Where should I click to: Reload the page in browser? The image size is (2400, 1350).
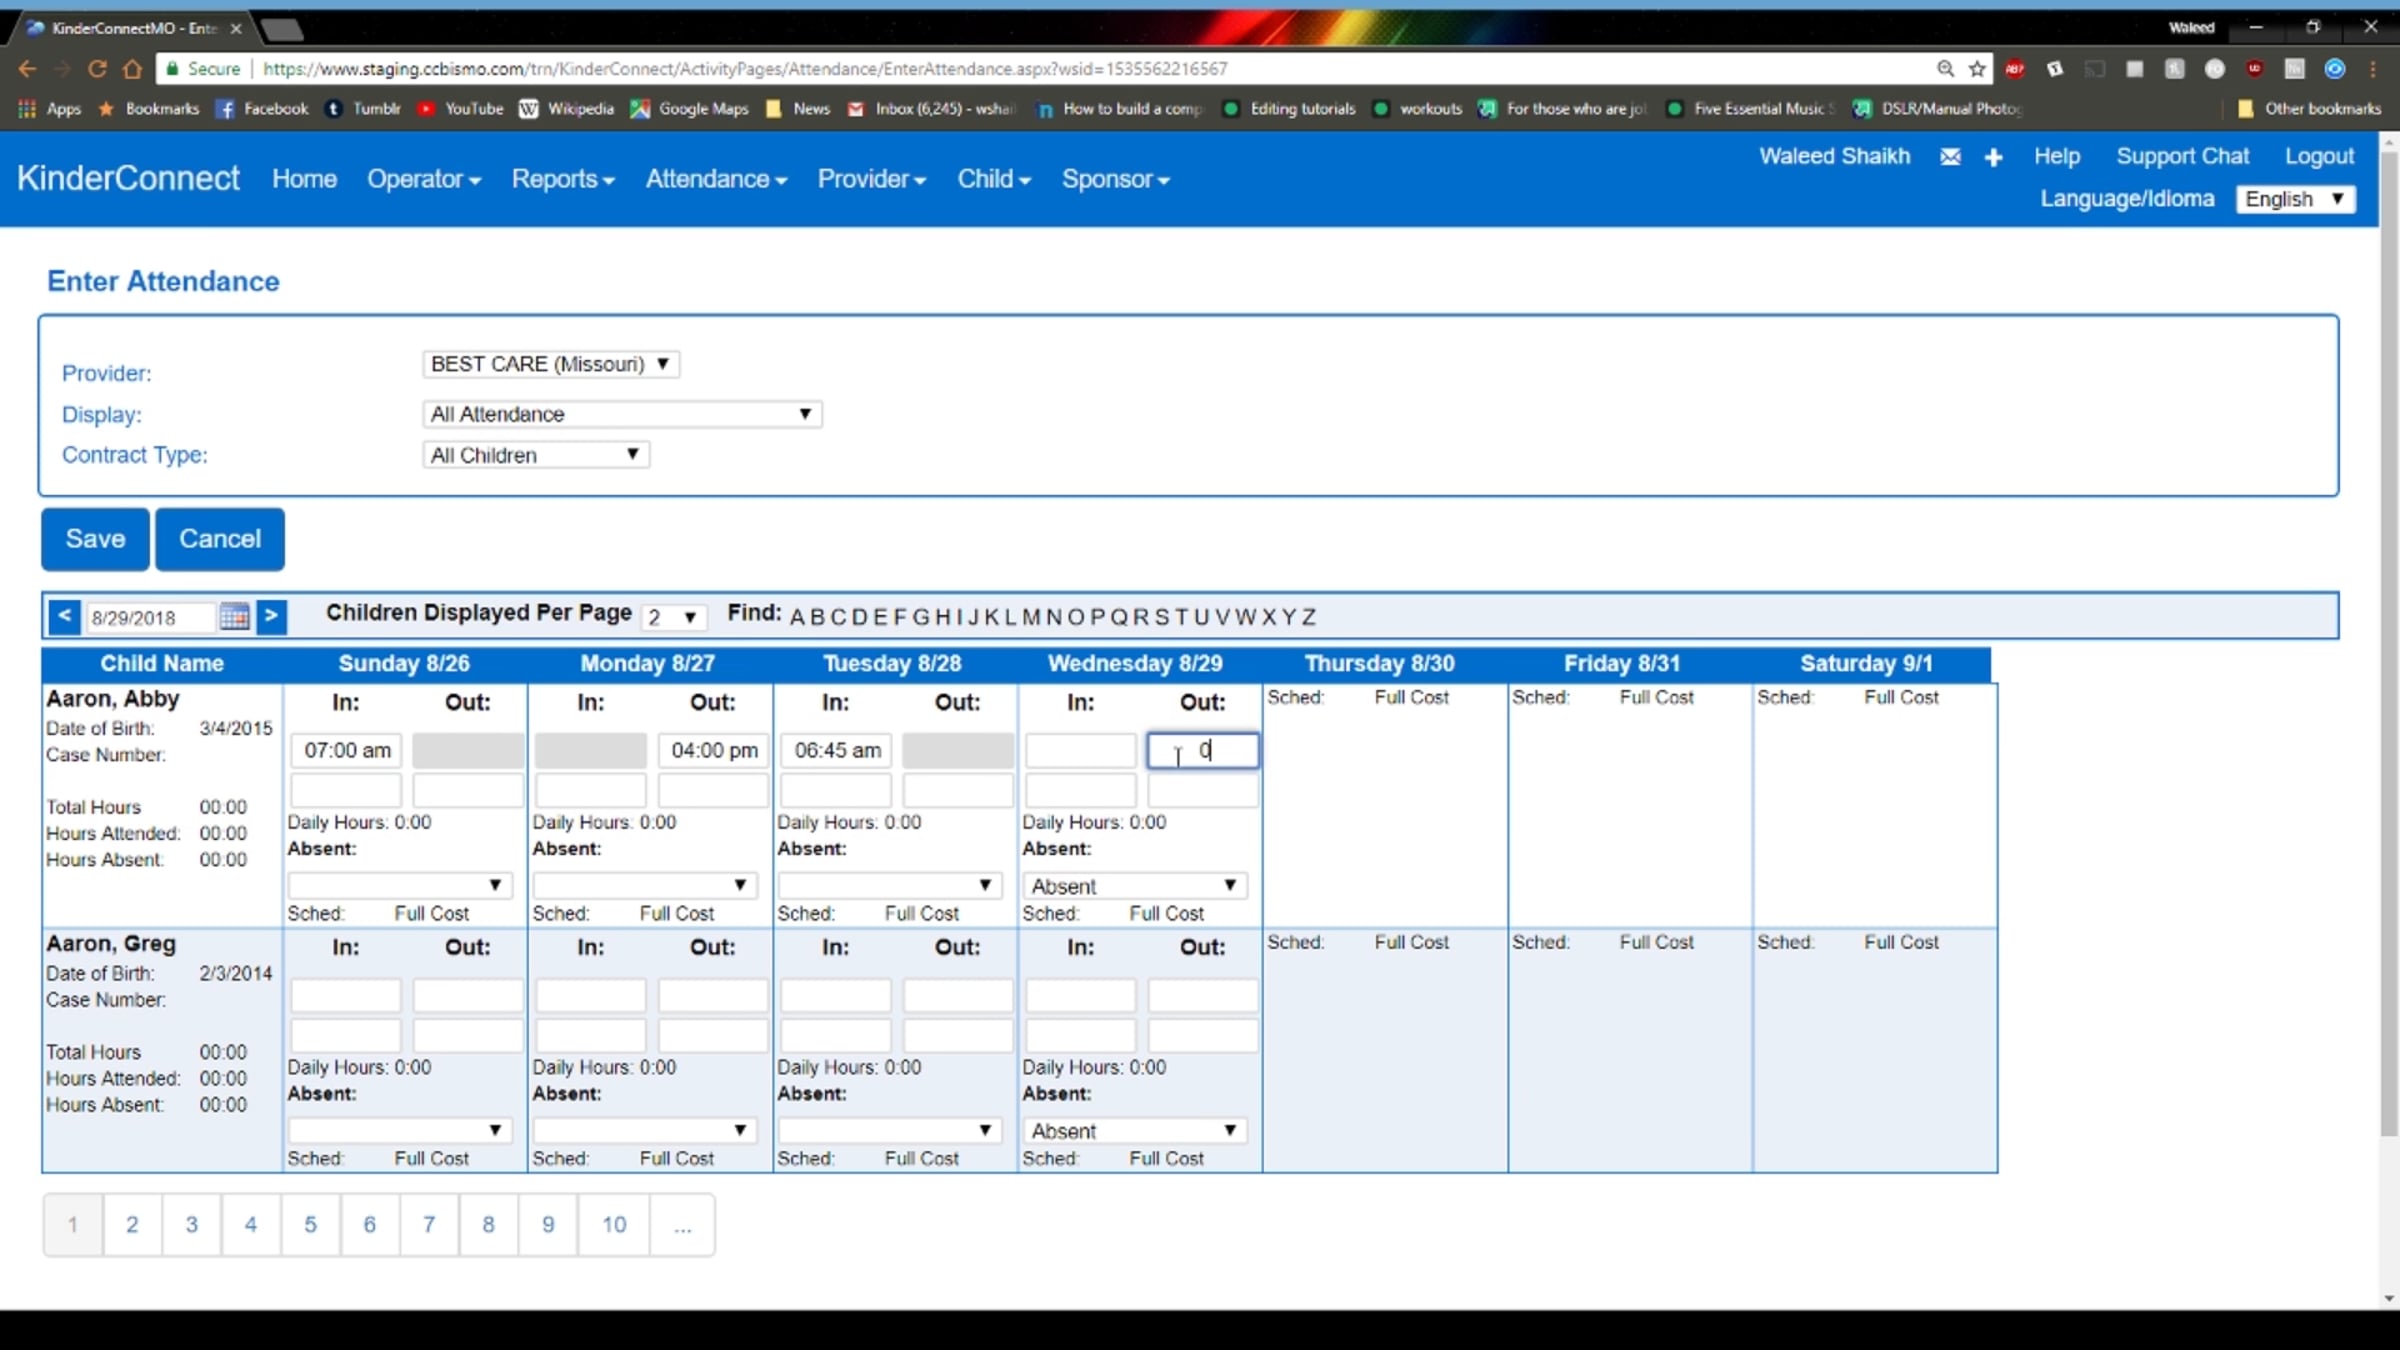[97, 69]
